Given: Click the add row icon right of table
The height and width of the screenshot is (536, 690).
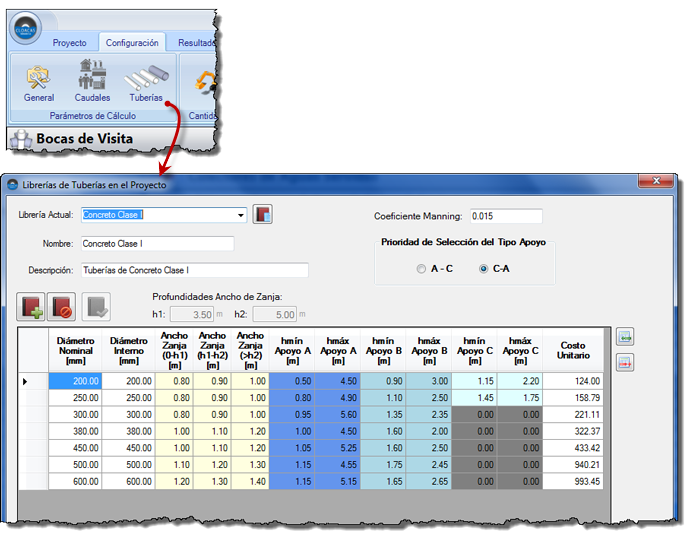Looking at the screenshot, I should point(625,338).
